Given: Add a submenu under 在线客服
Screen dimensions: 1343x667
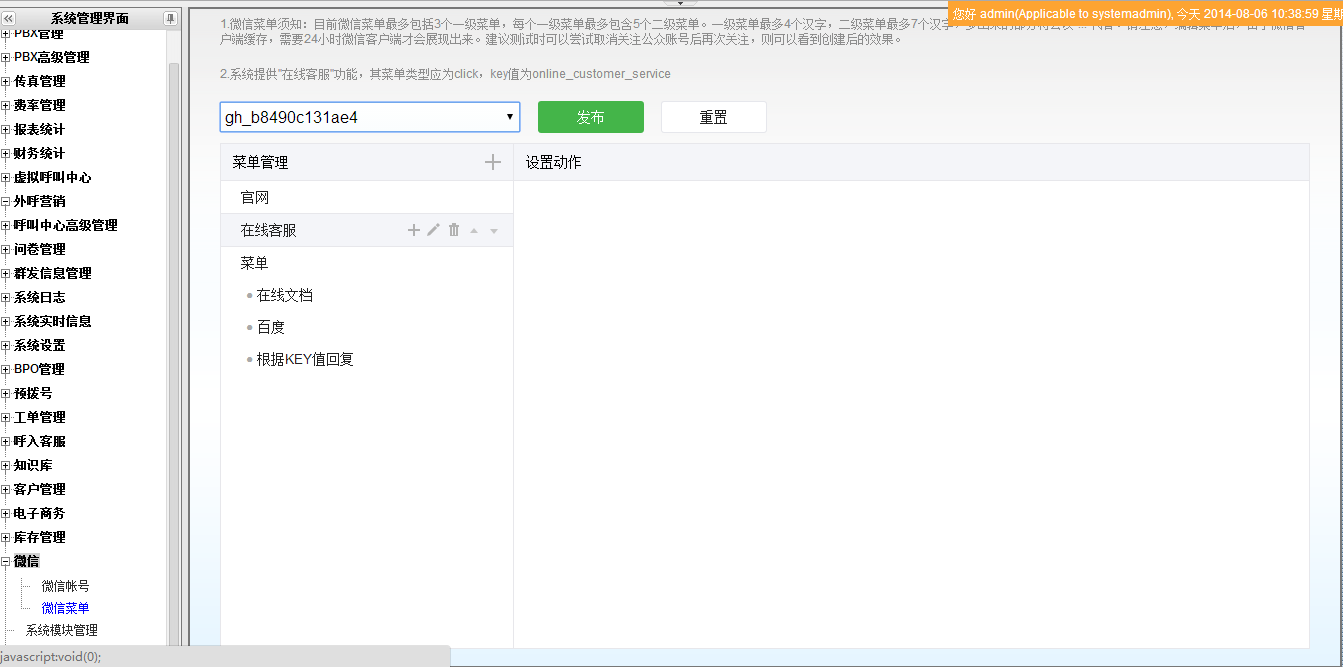Looking at the screenshot, I should pyautogui.click(x=414, y=230).
